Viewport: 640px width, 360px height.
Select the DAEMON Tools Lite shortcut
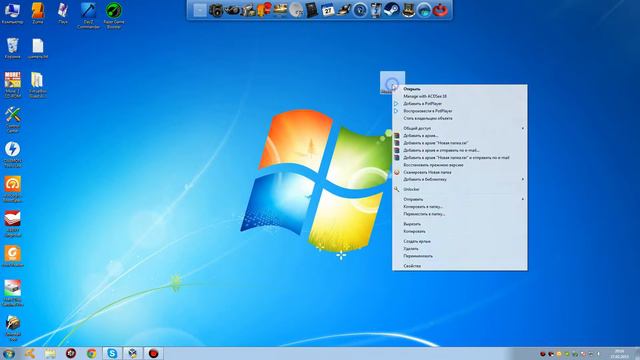[13, 154]
